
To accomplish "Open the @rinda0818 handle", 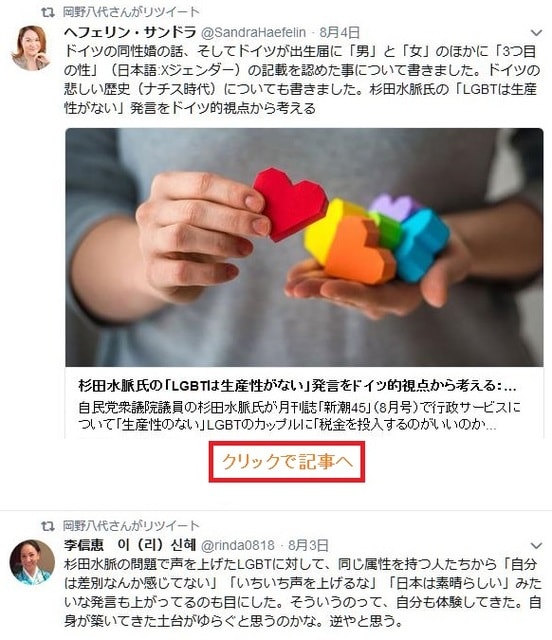I will 238,546.
